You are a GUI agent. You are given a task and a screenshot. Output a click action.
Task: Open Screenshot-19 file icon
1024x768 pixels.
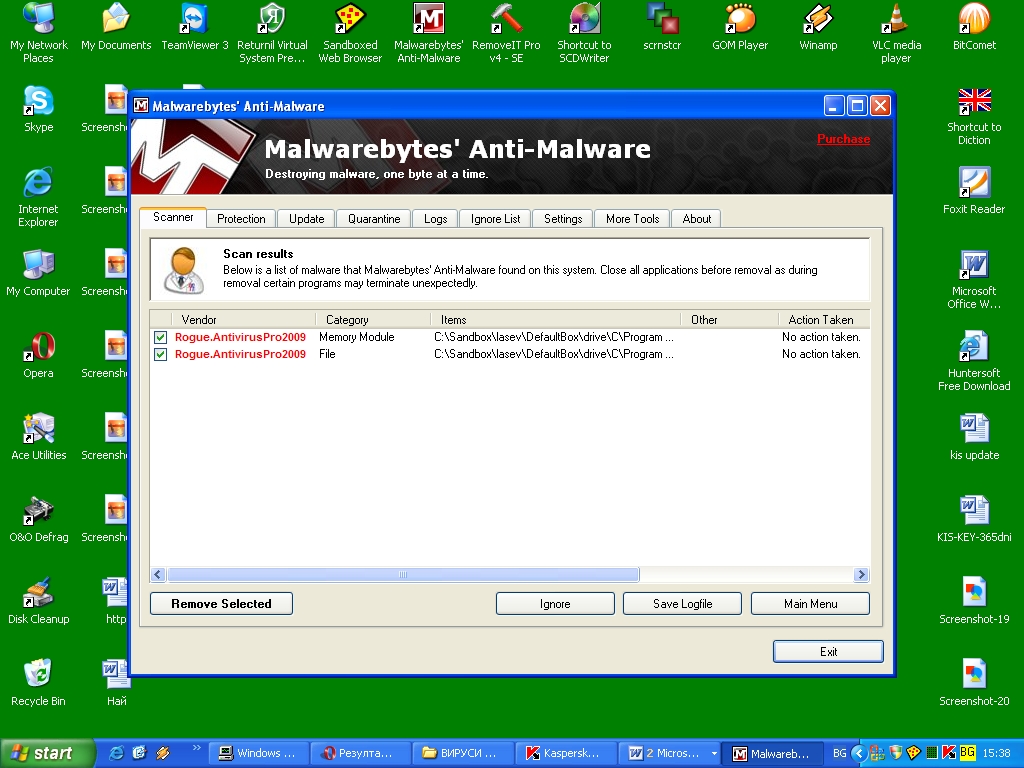[x=974, y=601]
